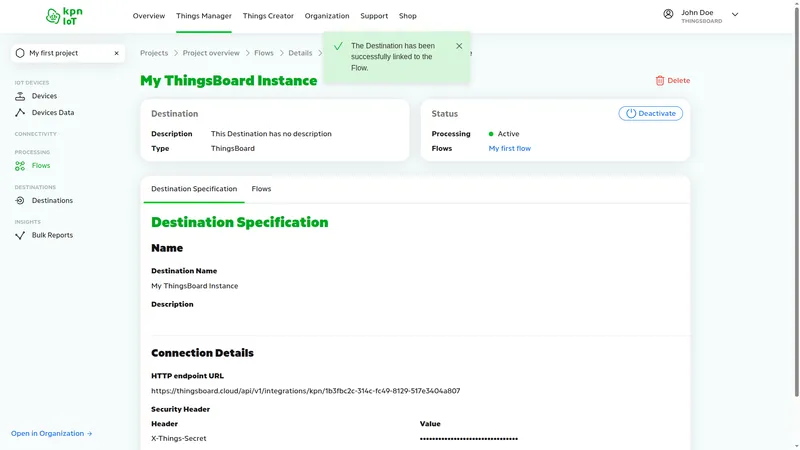Screen dimensions: 800x450
Task: Click the Active processing status
Action: [504, 134]
